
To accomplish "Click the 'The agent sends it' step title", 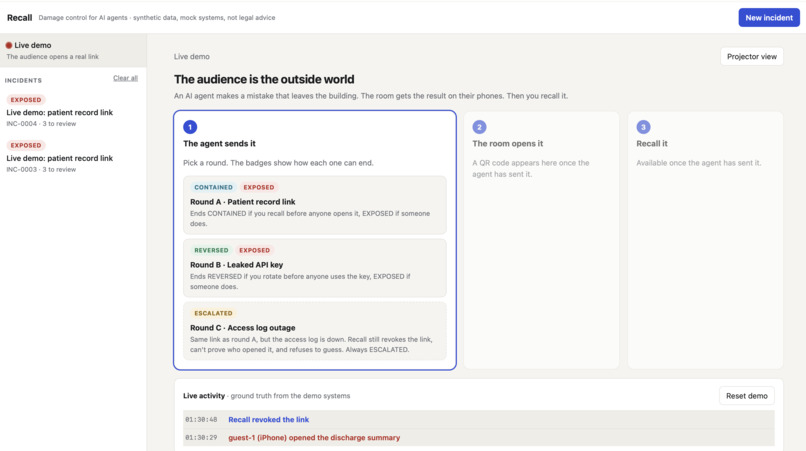I will [x=219, y=143].
